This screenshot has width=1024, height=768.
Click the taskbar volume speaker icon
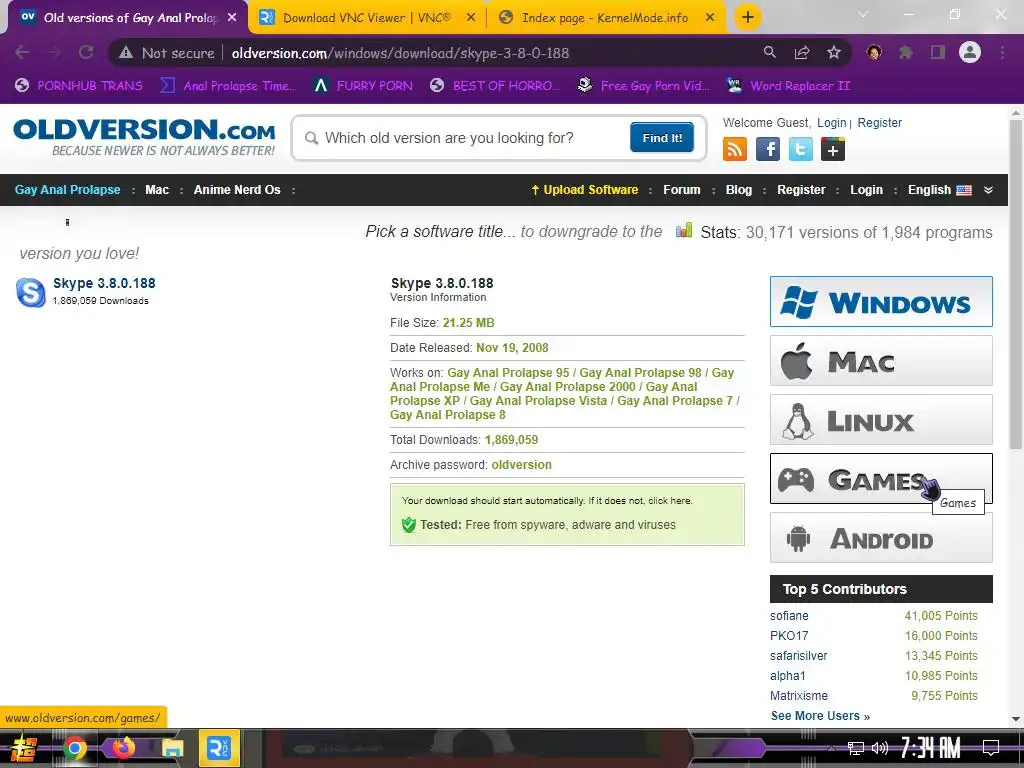pos(880,748)
